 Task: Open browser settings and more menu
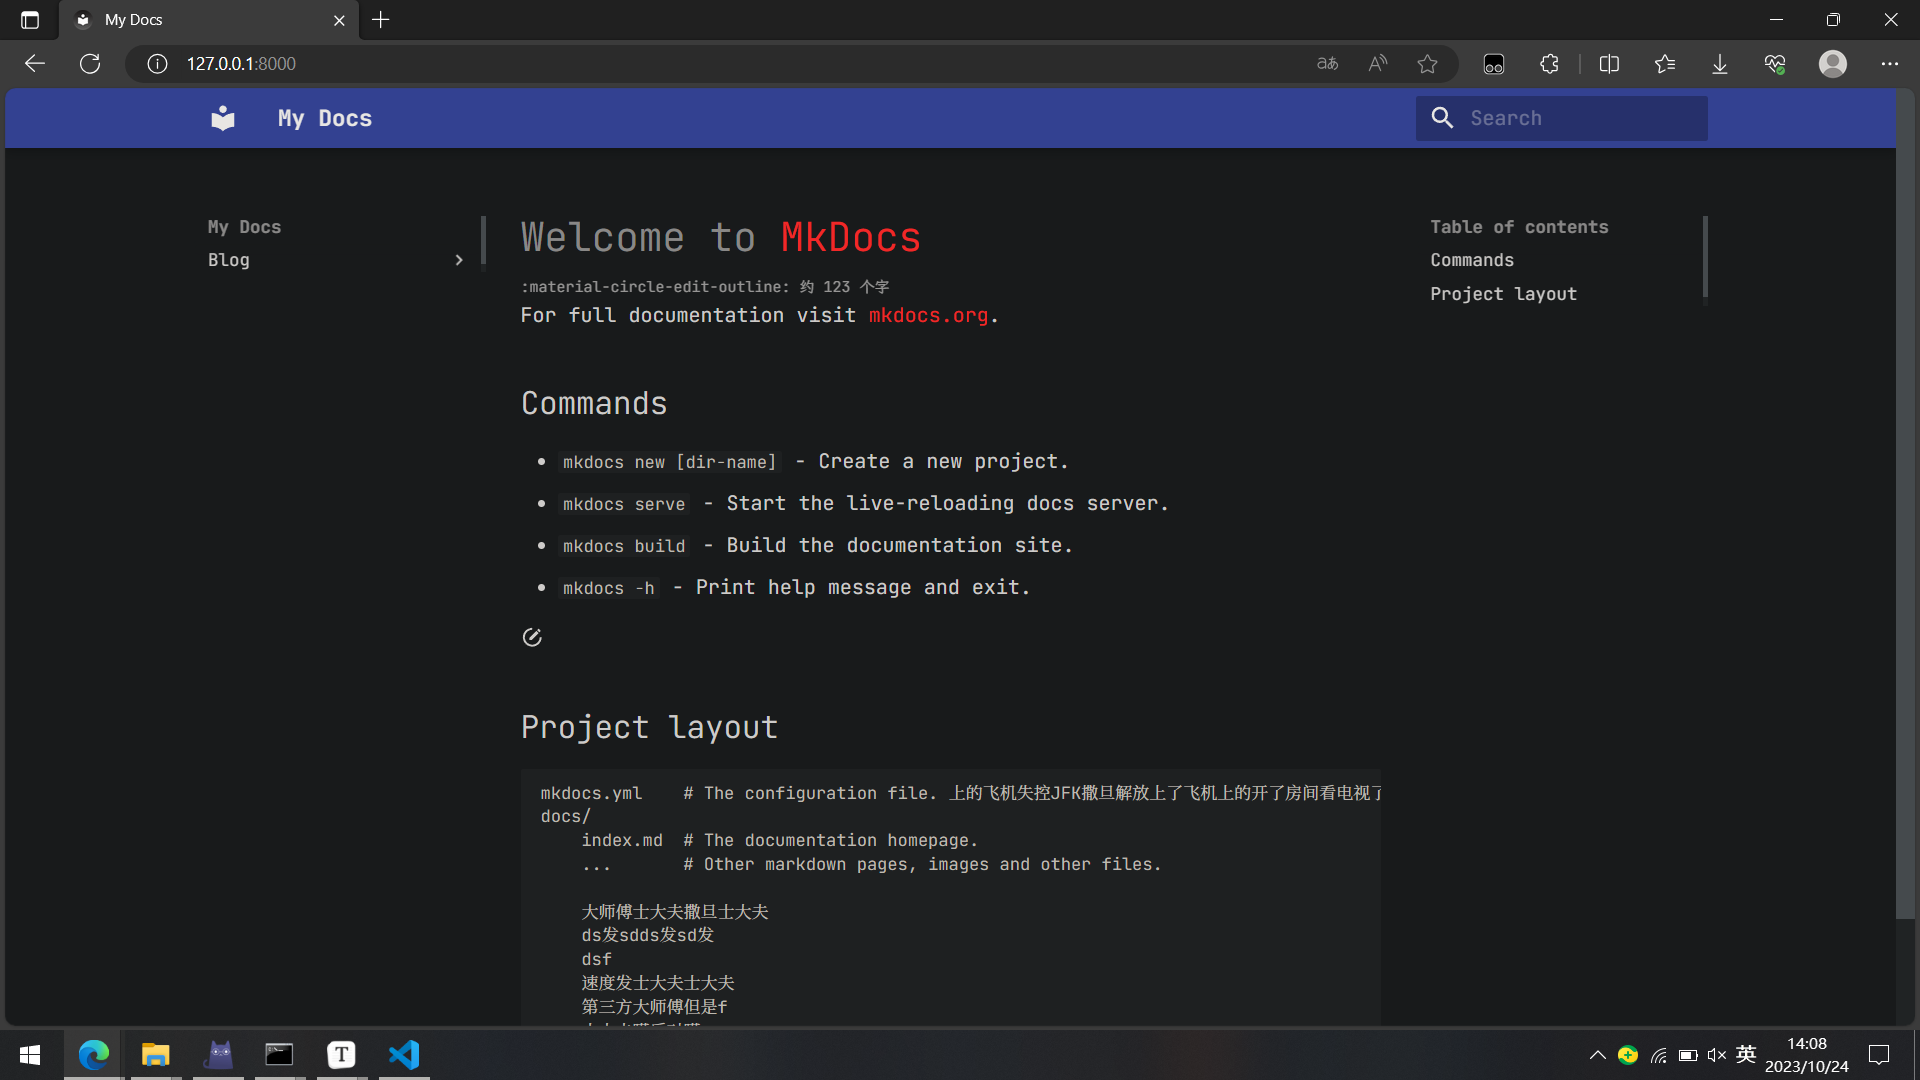click(1889, 64)
